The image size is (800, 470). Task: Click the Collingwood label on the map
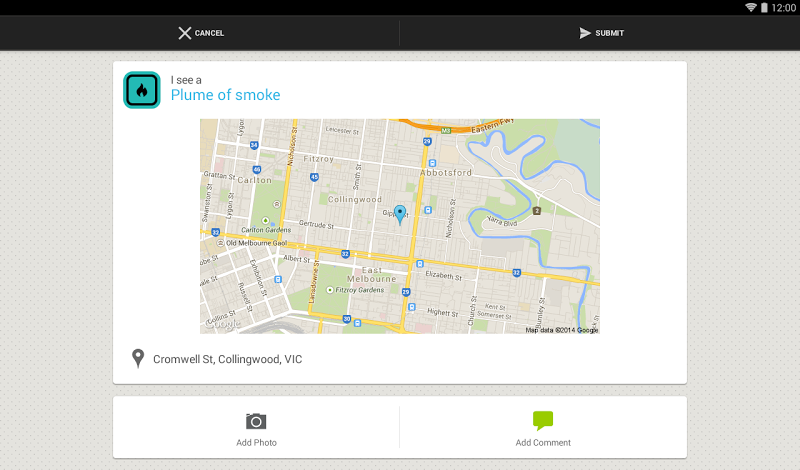coord(355,199)
